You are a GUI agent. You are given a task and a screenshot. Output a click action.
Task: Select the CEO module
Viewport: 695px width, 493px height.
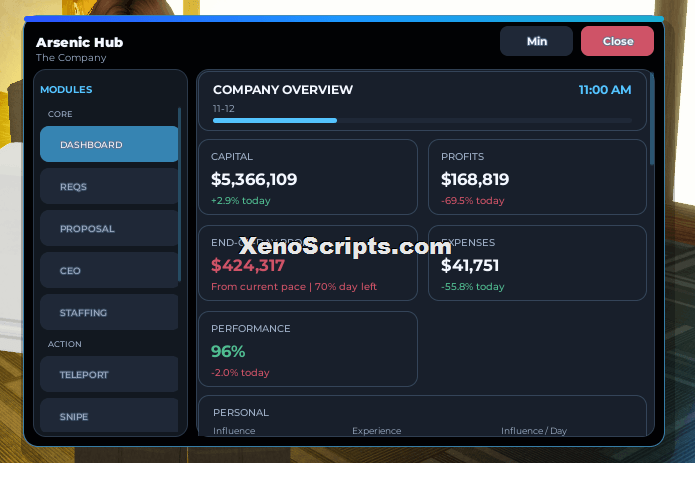(x=109, y=270)
